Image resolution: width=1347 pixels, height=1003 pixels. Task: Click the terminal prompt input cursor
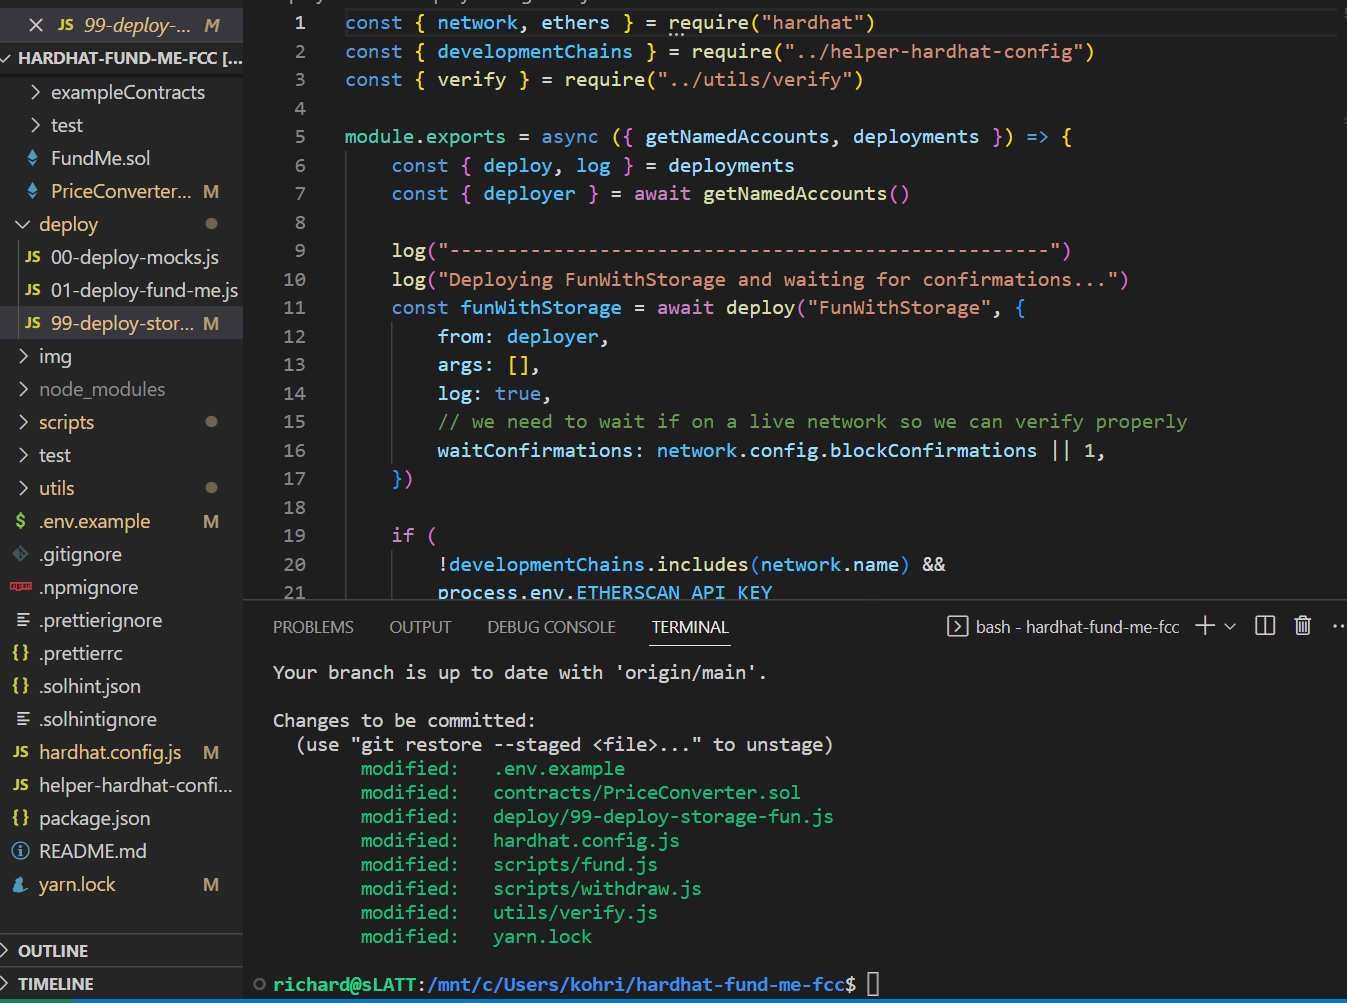(873, 984)
